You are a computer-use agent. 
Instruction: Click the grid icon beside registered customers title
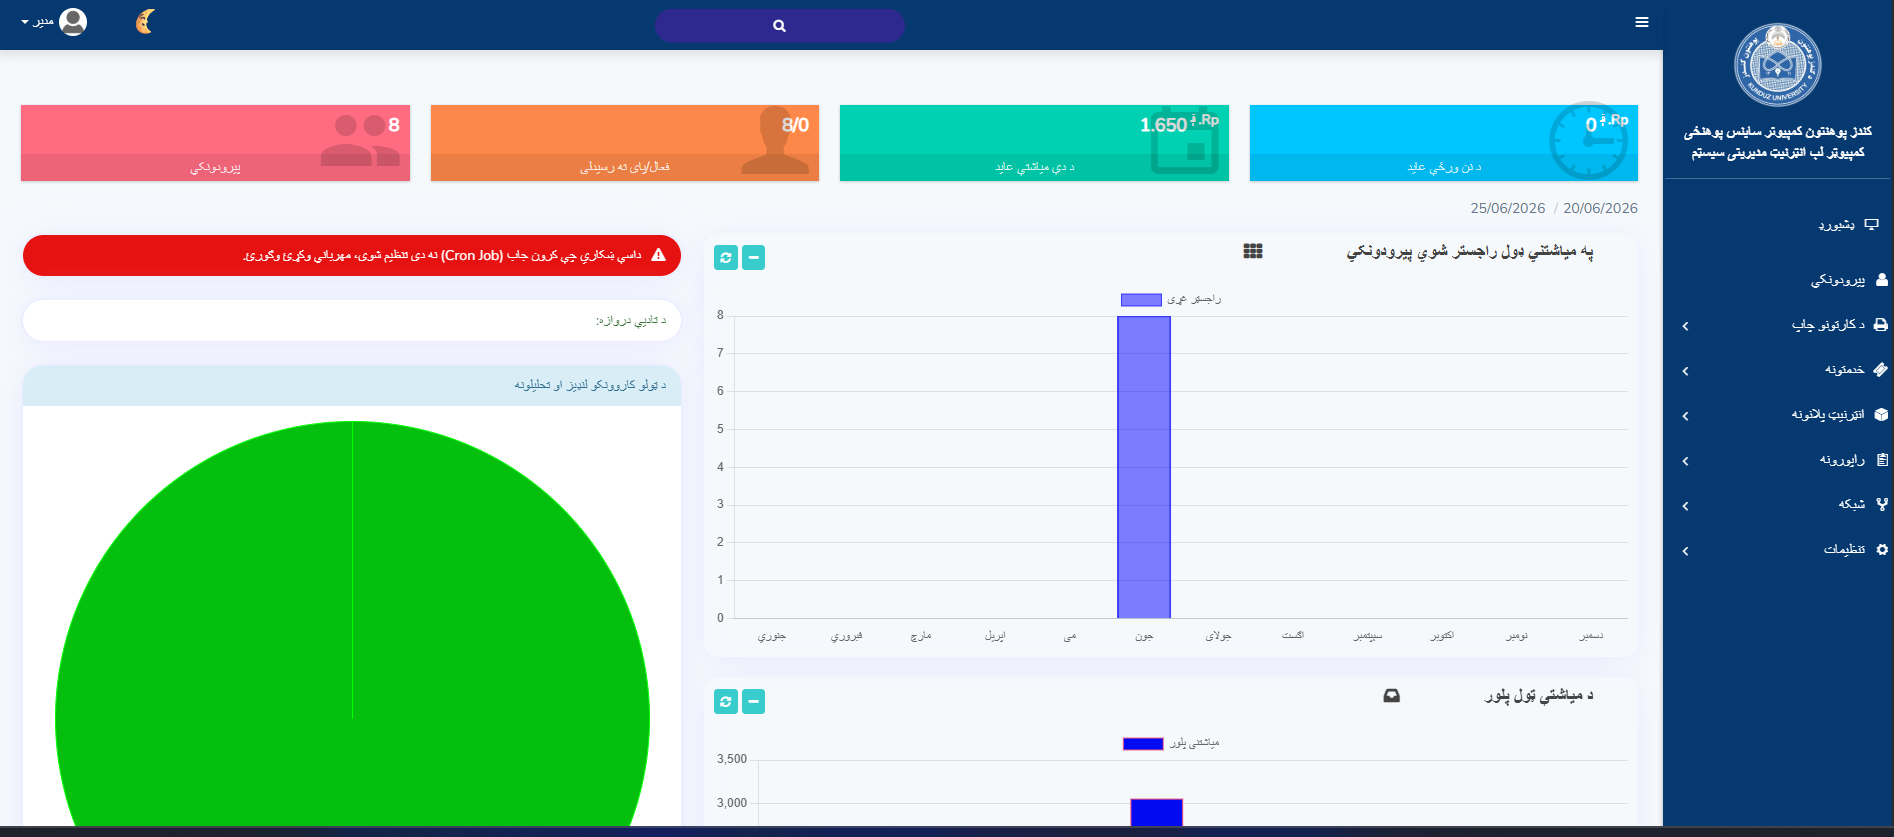click(x=1253, y=251)
